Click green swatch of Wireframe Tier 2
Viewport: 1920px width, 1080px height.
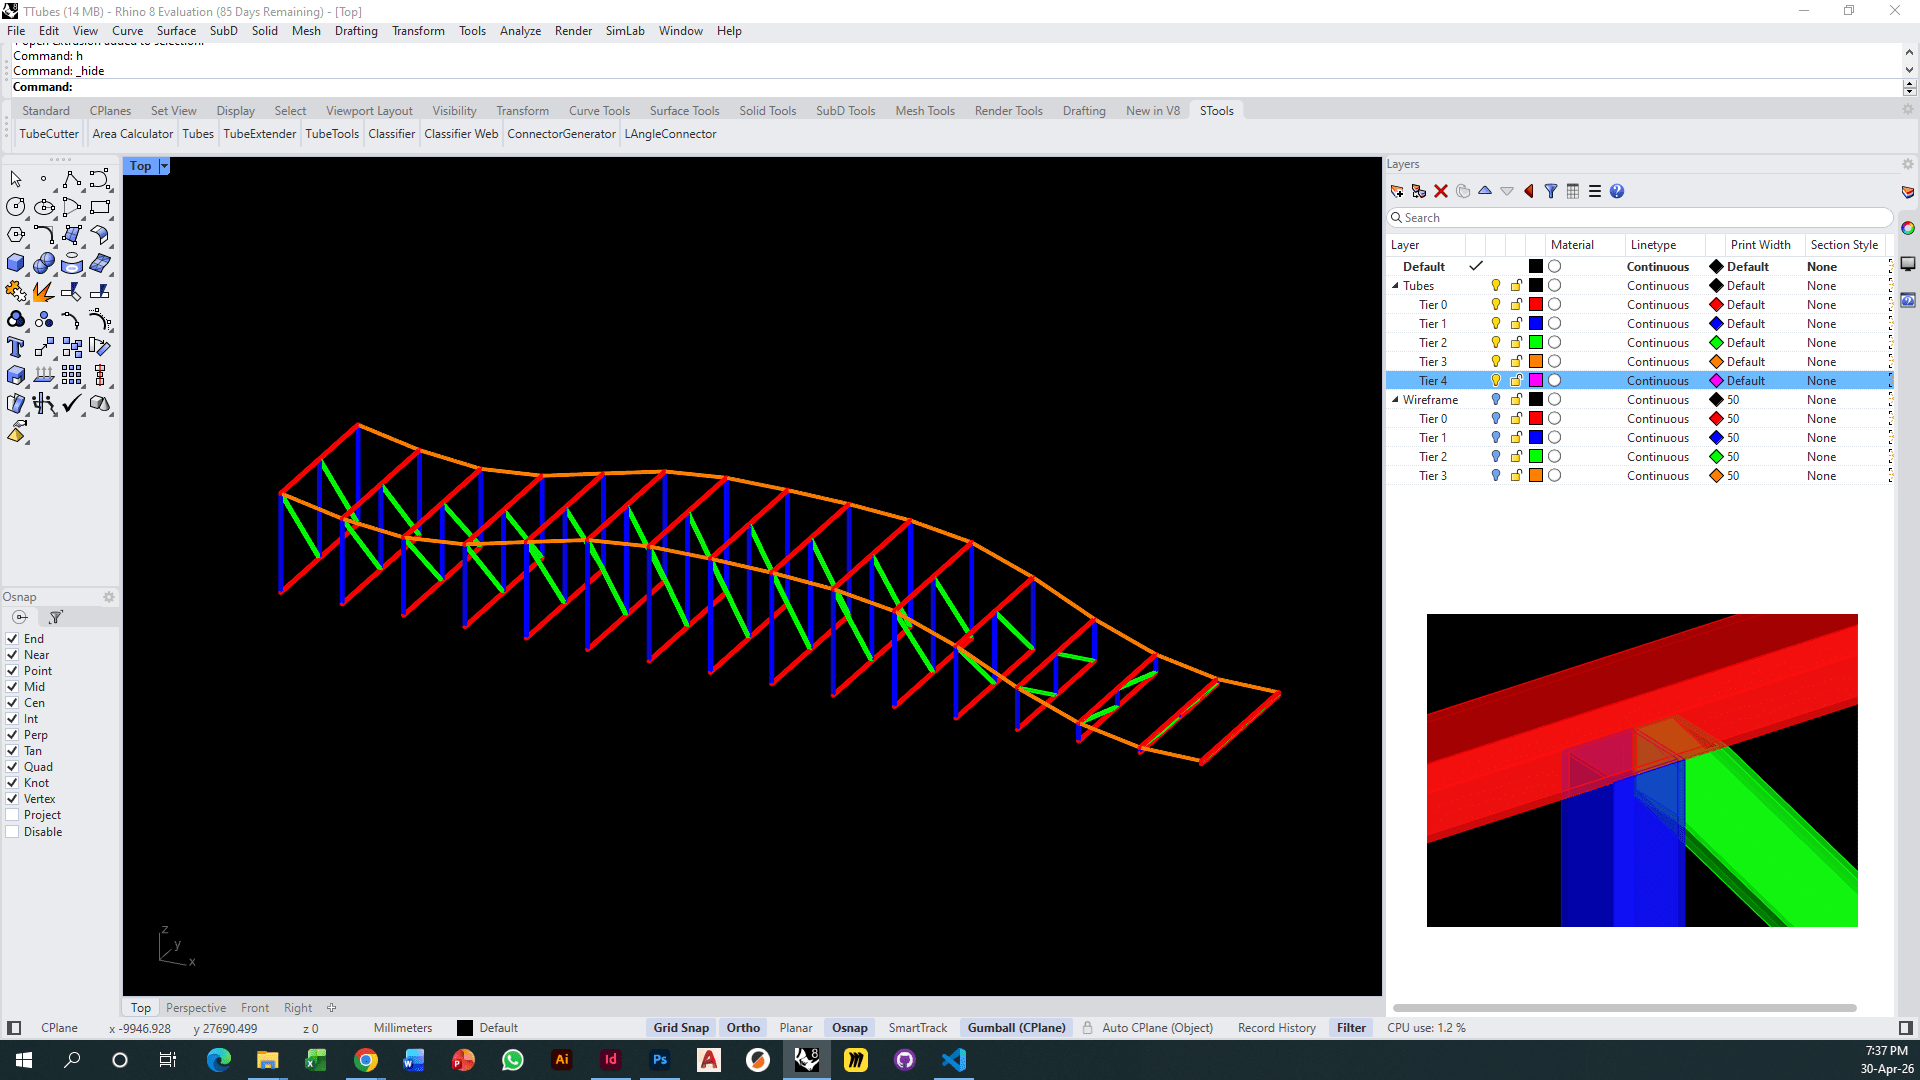pyautogui.click(x=1536, y=457)
